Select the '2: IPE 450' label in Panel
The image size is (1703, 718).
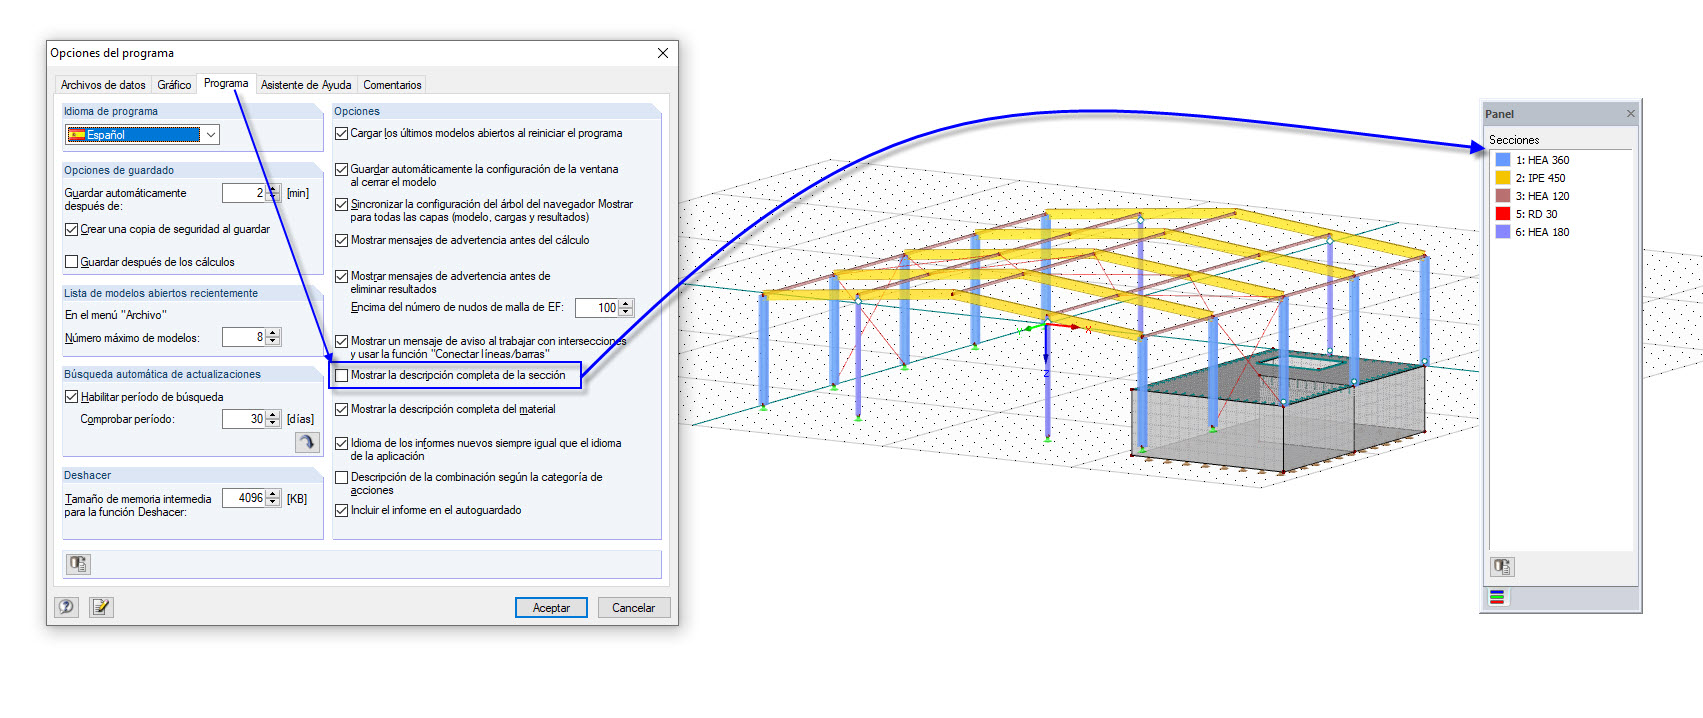[1540, 178]
